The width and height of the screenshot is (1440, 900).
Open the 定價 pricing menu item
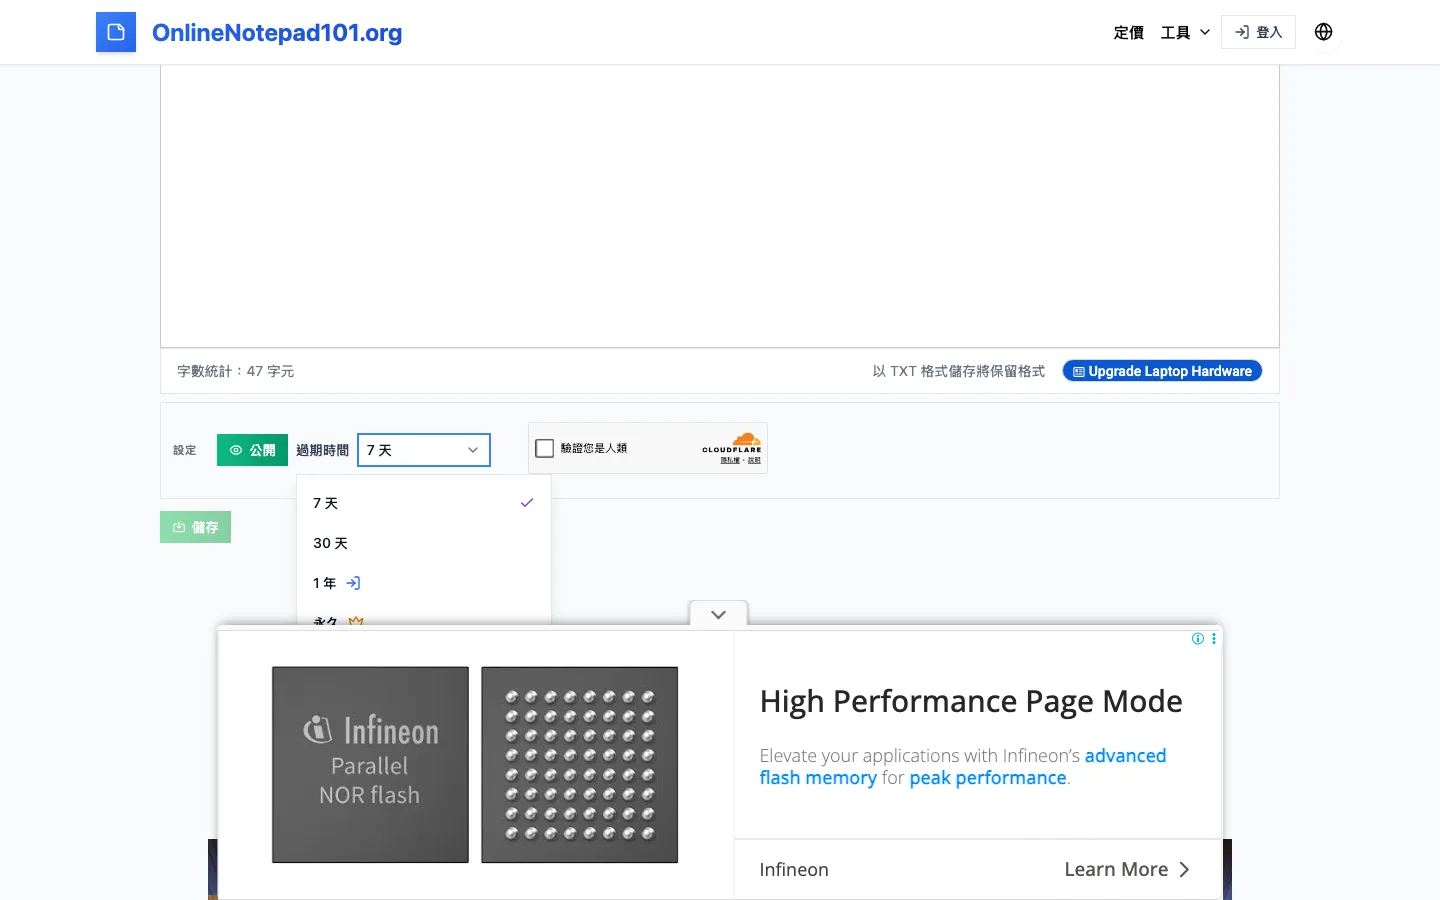pos(1128,32)
